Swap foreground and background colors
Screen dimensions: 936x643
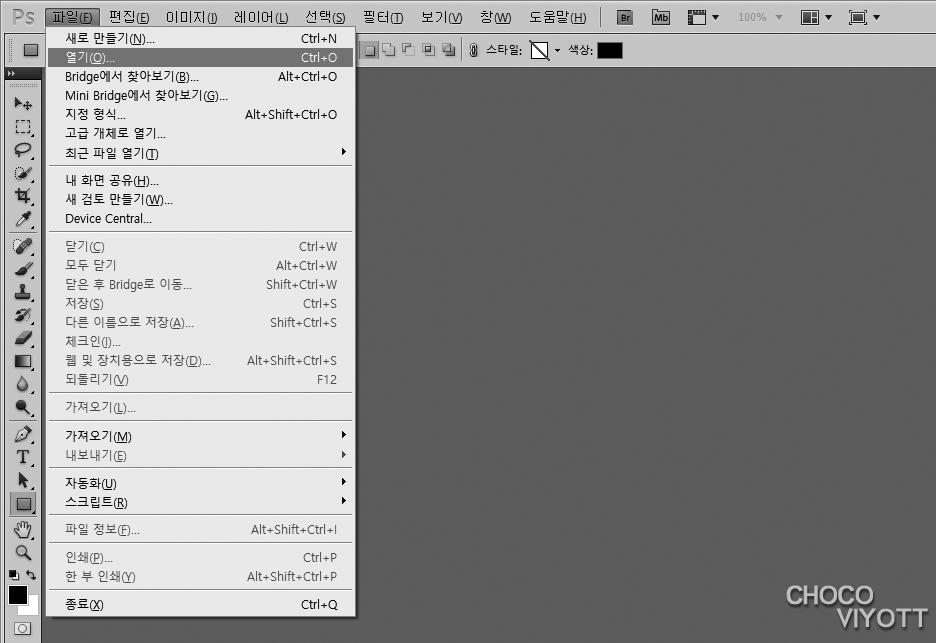click(32, 575)
